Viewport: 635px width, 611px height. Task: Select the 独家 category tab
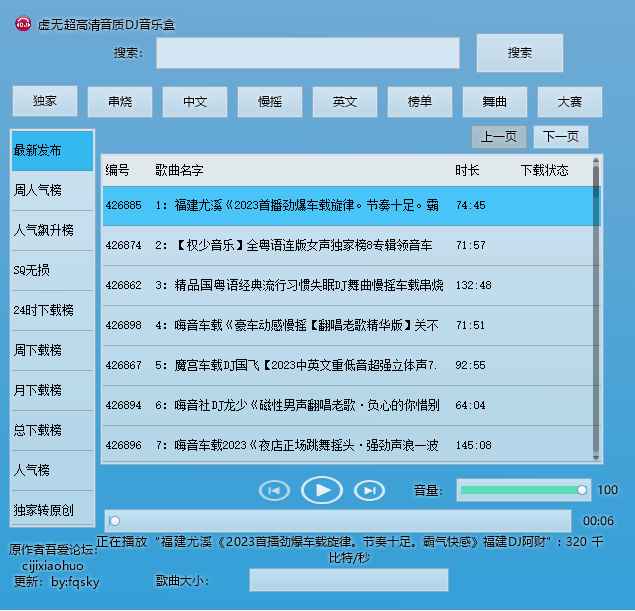[x=45, y=102]
